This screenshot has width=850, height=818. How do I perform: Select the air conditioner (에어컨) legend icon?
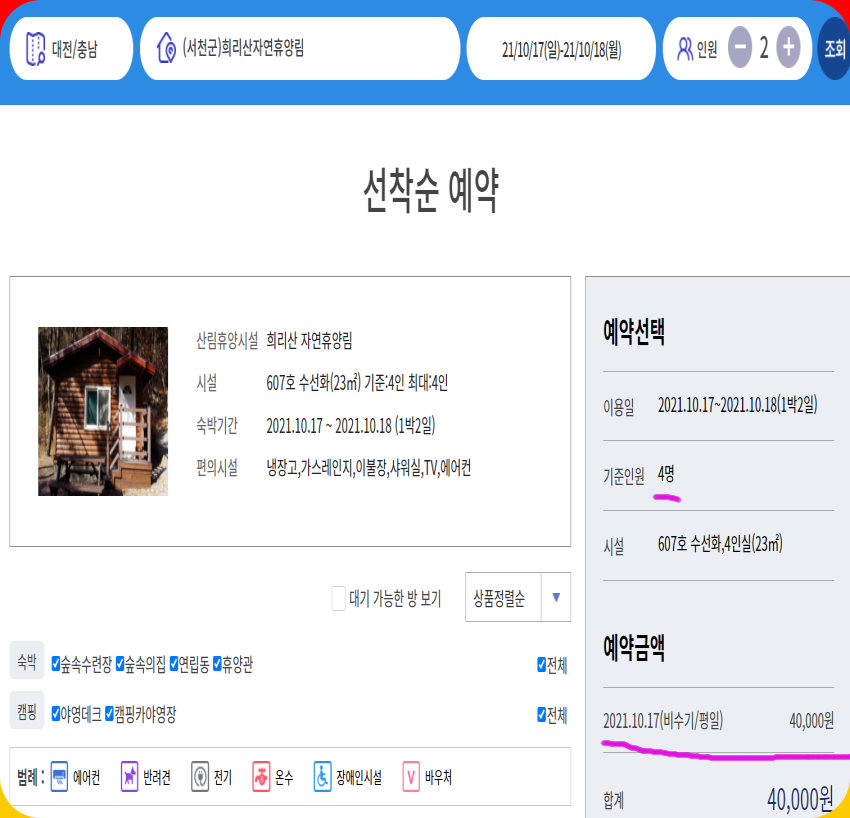point(59,777)
